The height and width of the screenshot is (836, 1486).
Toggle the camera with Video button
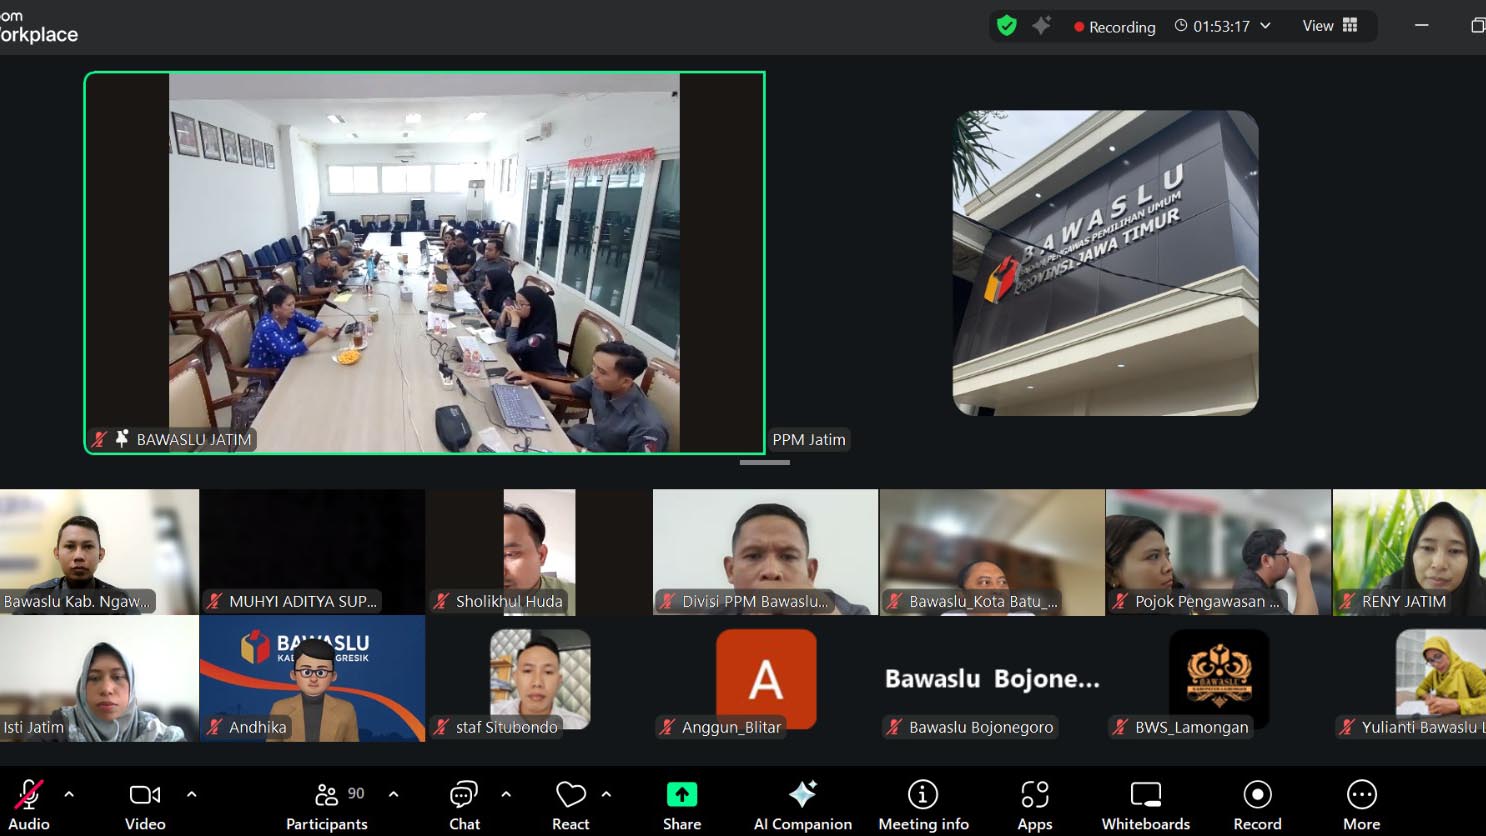(x=145, y=805)
